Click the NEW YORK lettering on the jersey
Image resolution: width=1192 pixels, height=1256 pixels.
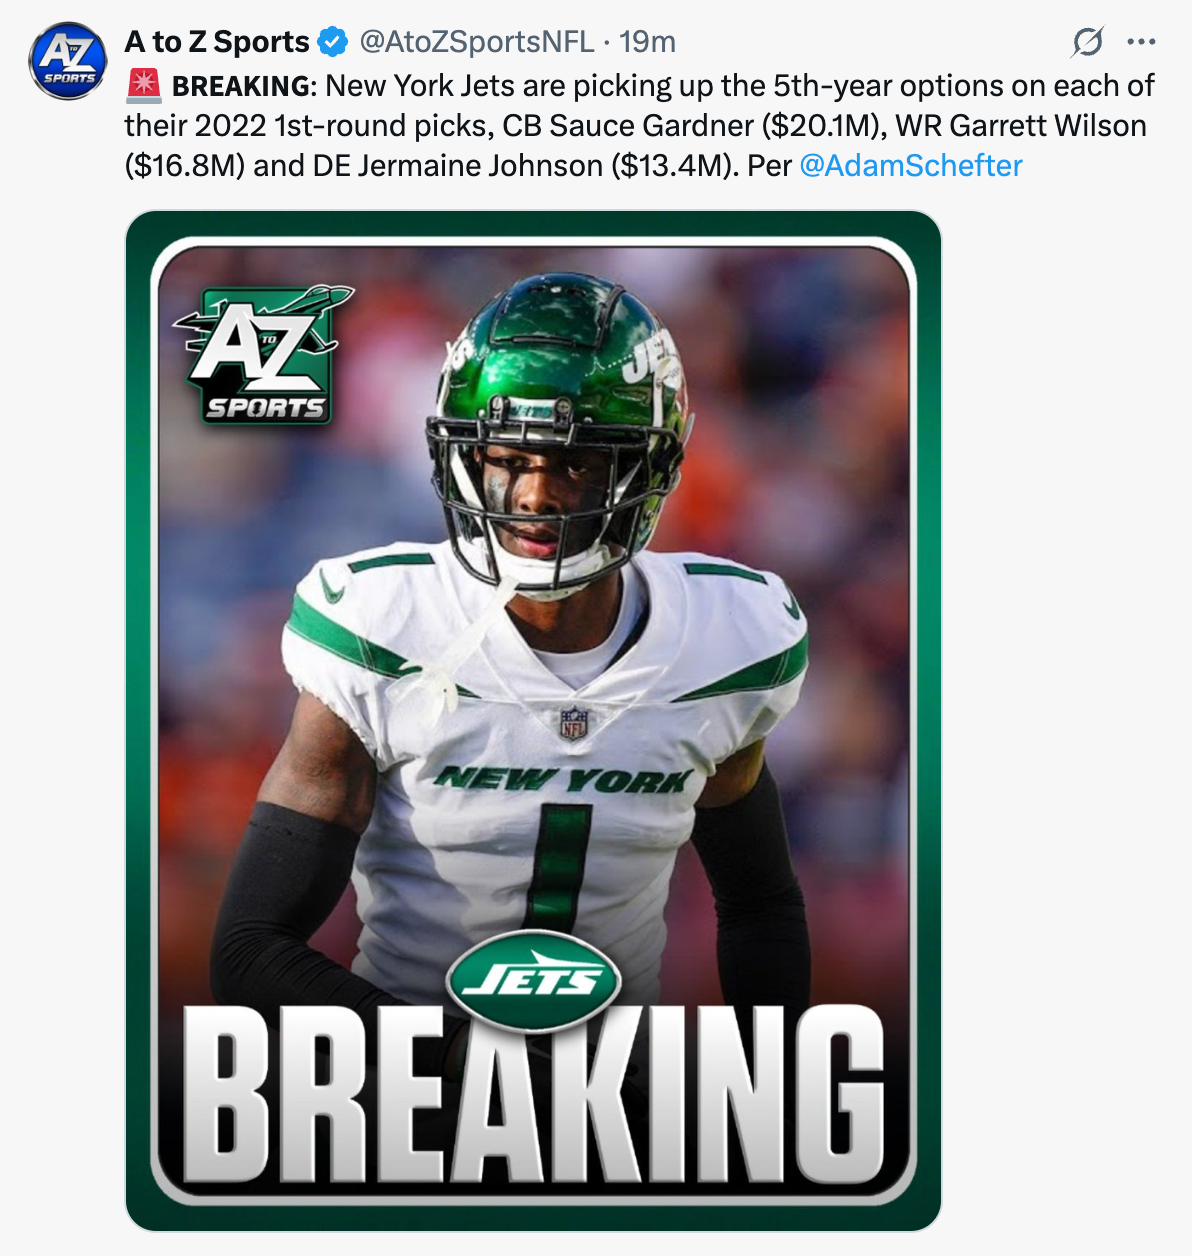coord(563,777)
